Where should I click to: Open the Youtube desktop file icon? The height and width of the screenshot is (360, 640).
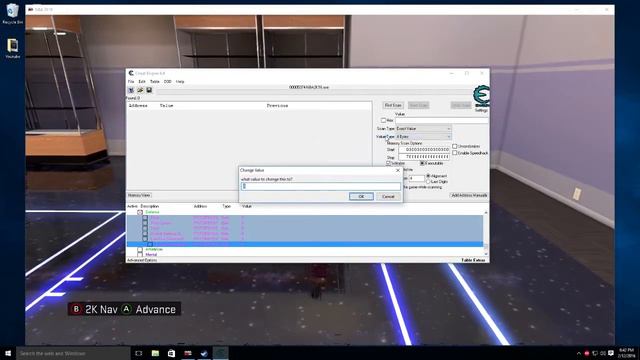tap(13, 48)
